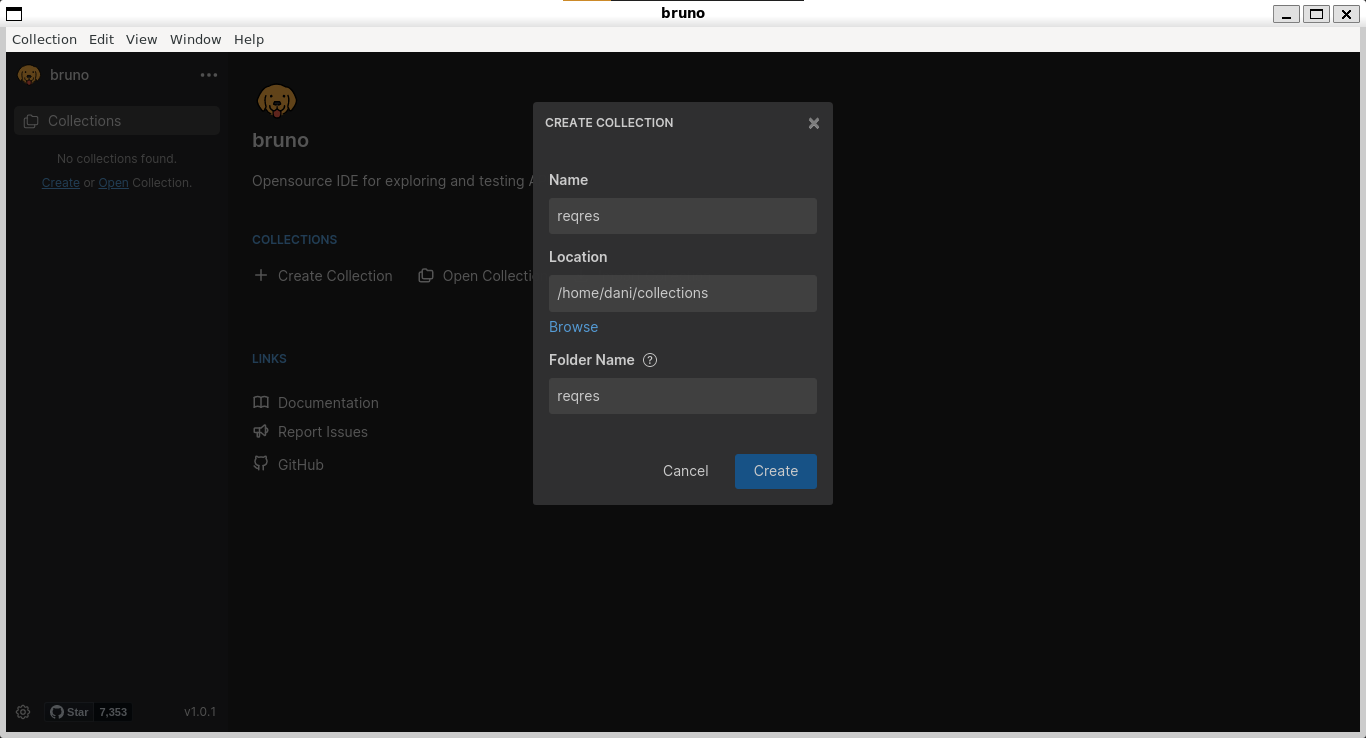
Task: Click the bruno dog logo in the sidebar
Action: (28, 74)
